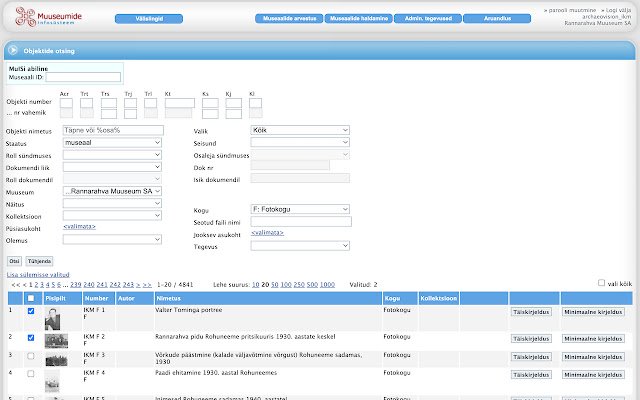Click the parooli muutmine link

570,10
